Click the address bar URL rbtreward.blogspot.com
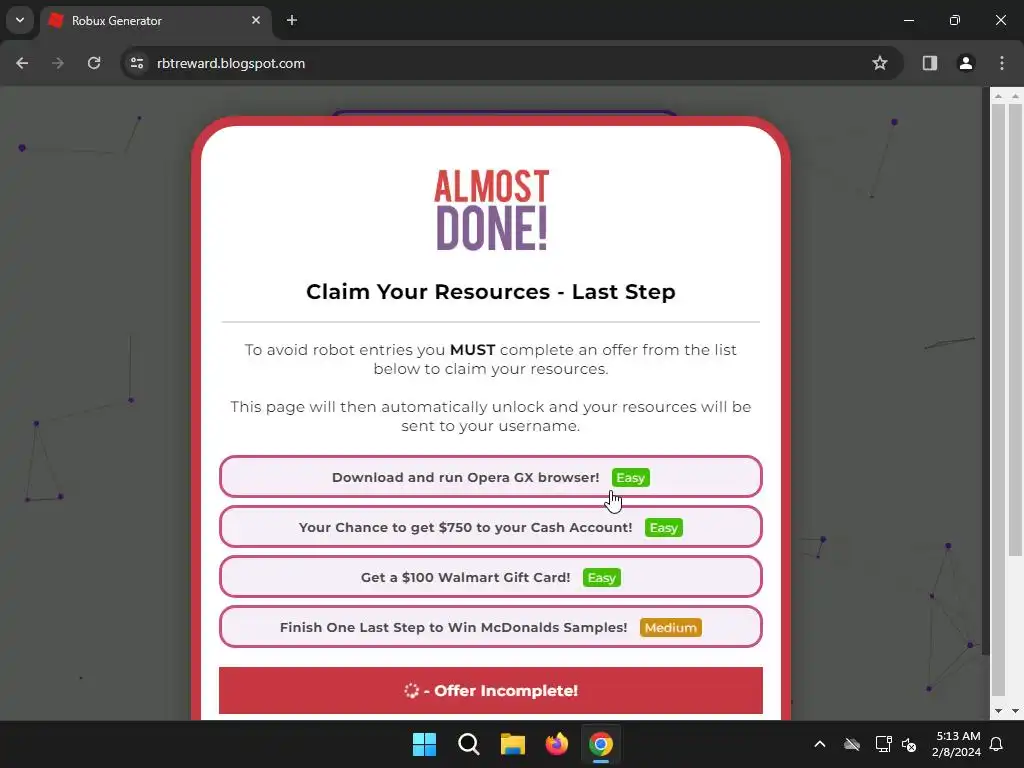Image resolution: width=1024 pixels, height=768 pixels. (231, 63)
